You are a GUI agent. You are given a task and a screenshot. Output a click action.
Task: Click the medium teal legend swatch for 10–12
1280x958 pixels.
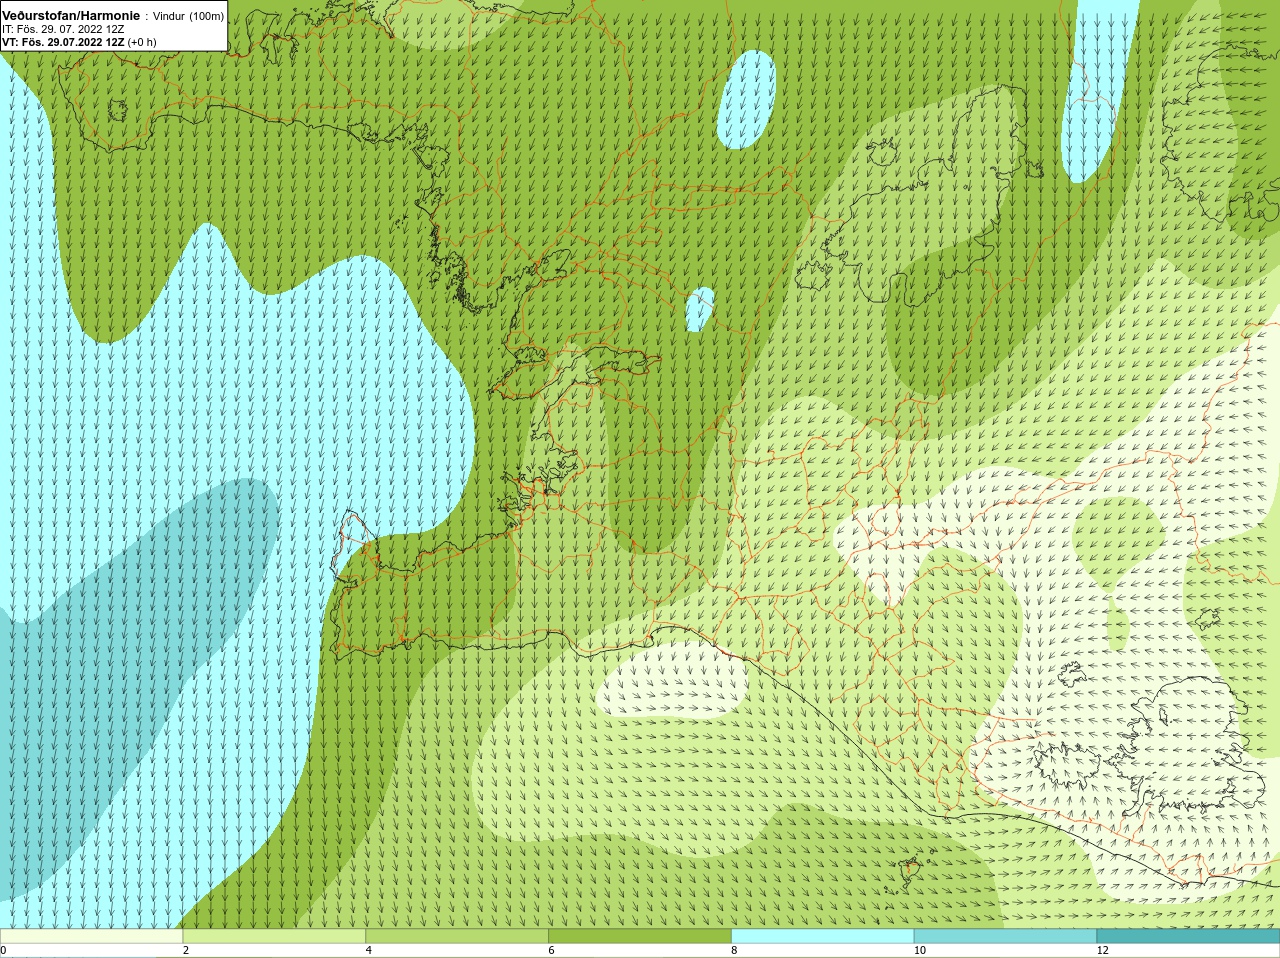(x=1005, y=936)
